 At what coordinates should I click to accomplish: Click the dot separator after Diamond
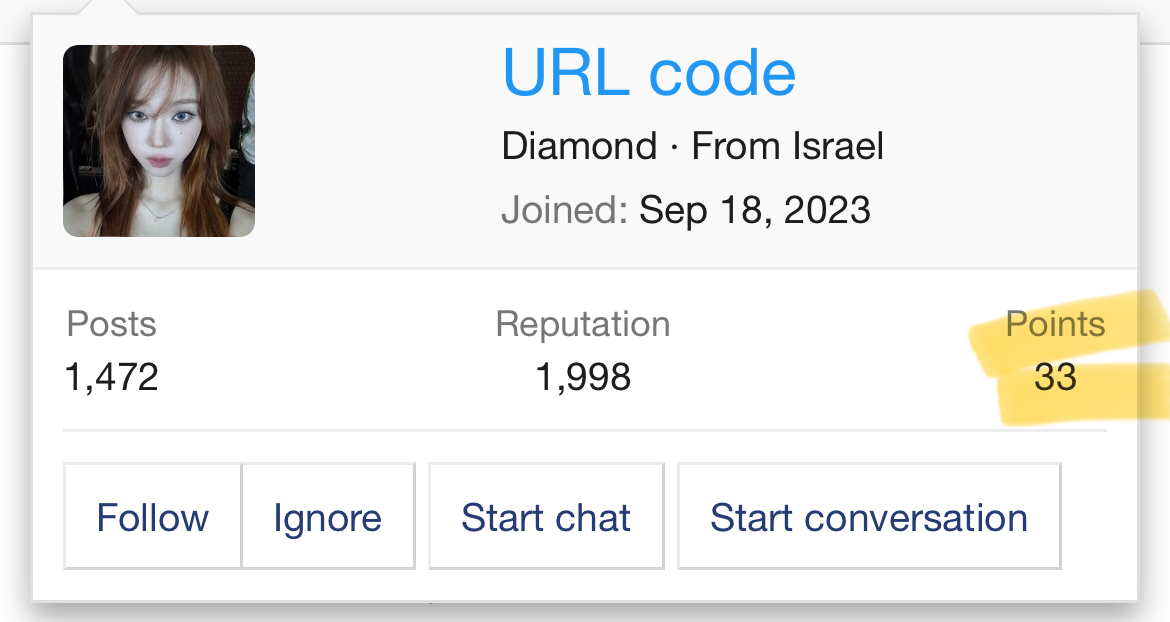[x=674, y=148]
